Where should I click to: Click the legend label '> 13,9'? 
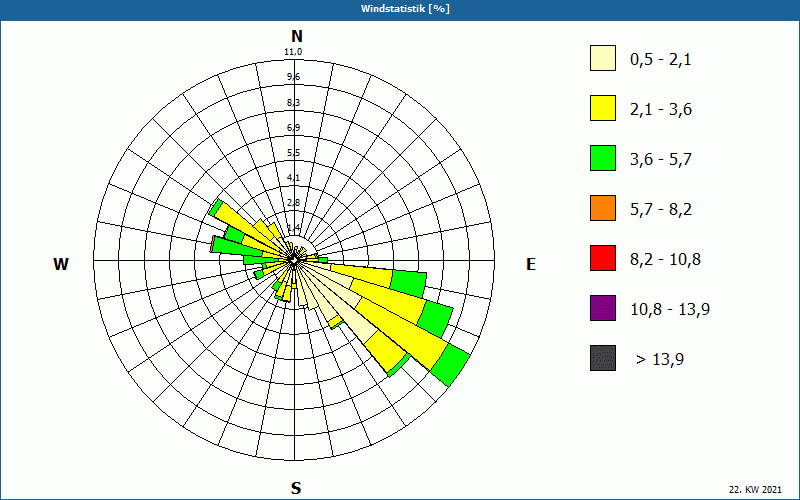point(660,360)
